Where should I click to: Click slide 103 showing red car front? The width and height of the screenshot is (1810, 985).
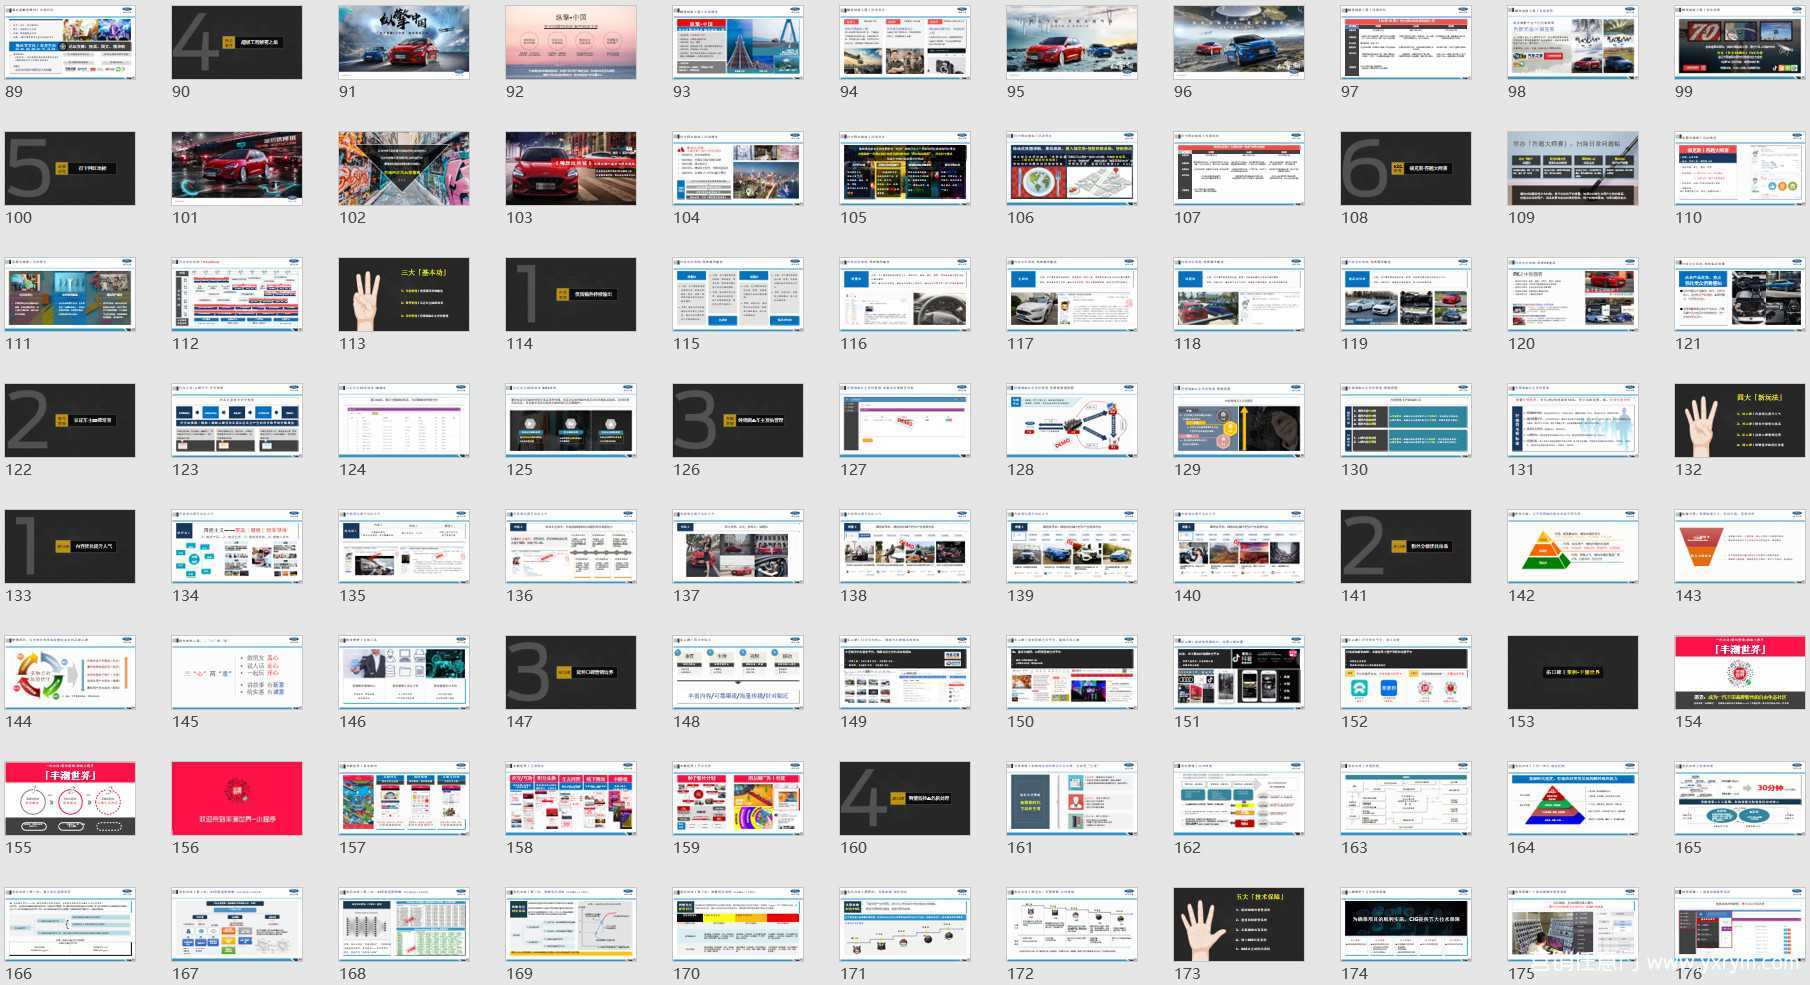click(571, 169)
